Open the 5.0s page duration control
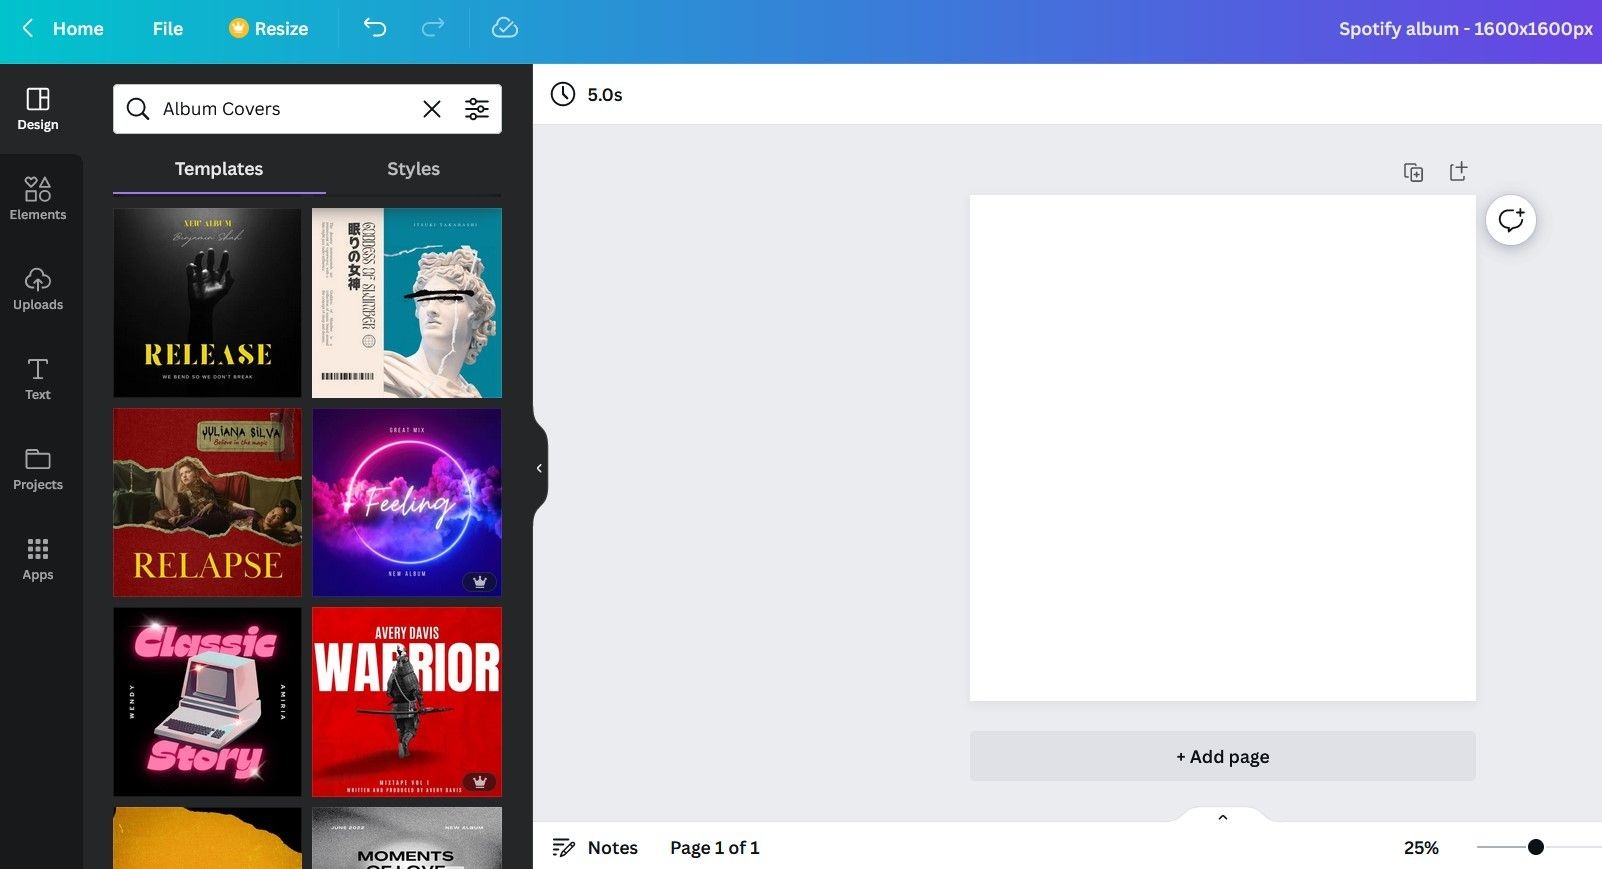1602x869 pixels. pos(587,94)
